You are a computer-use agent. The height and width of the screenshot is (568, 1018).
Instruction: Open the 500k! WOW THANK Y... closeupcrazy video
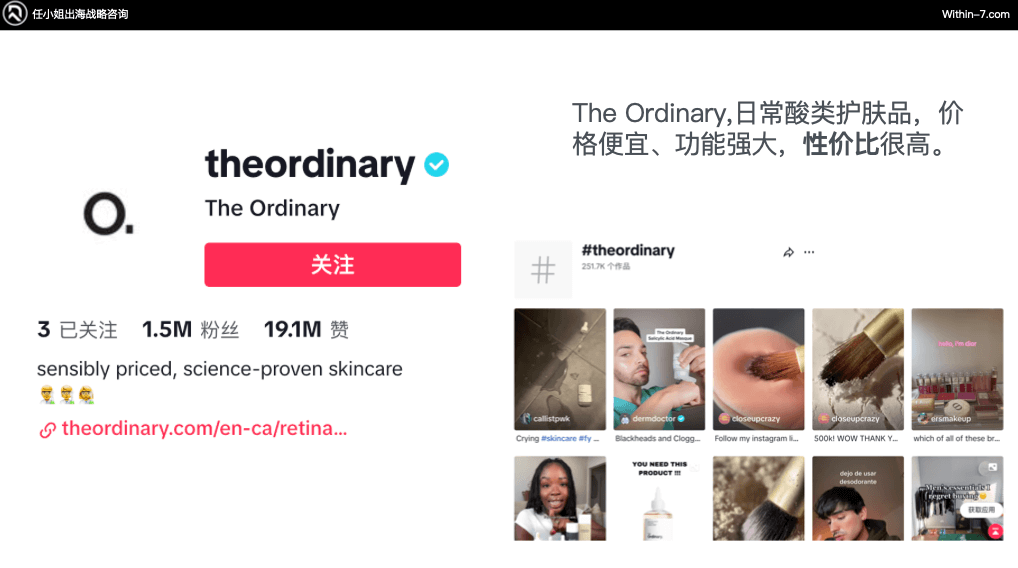(x=858, y=369)
